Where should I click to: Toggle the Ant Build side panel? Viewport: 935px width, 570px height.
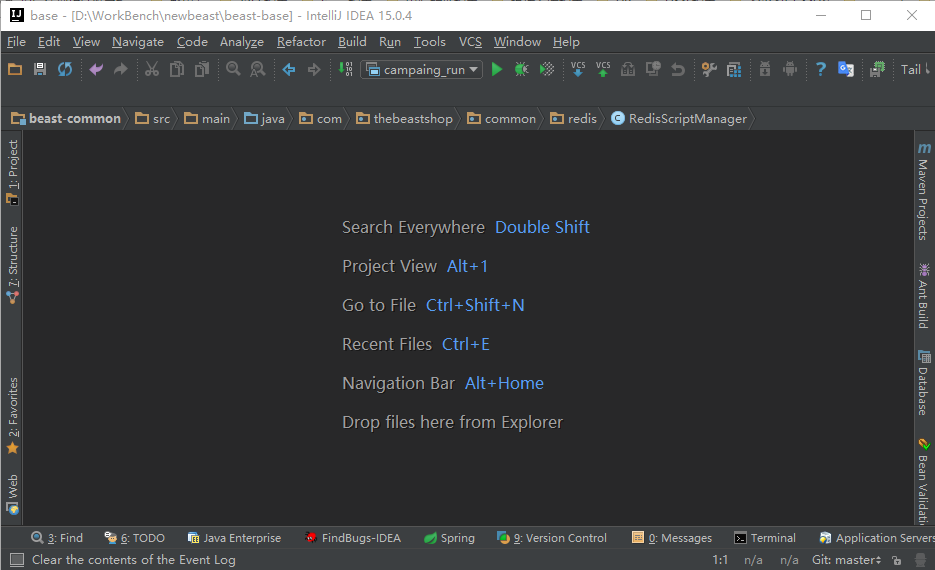[924, 296]
